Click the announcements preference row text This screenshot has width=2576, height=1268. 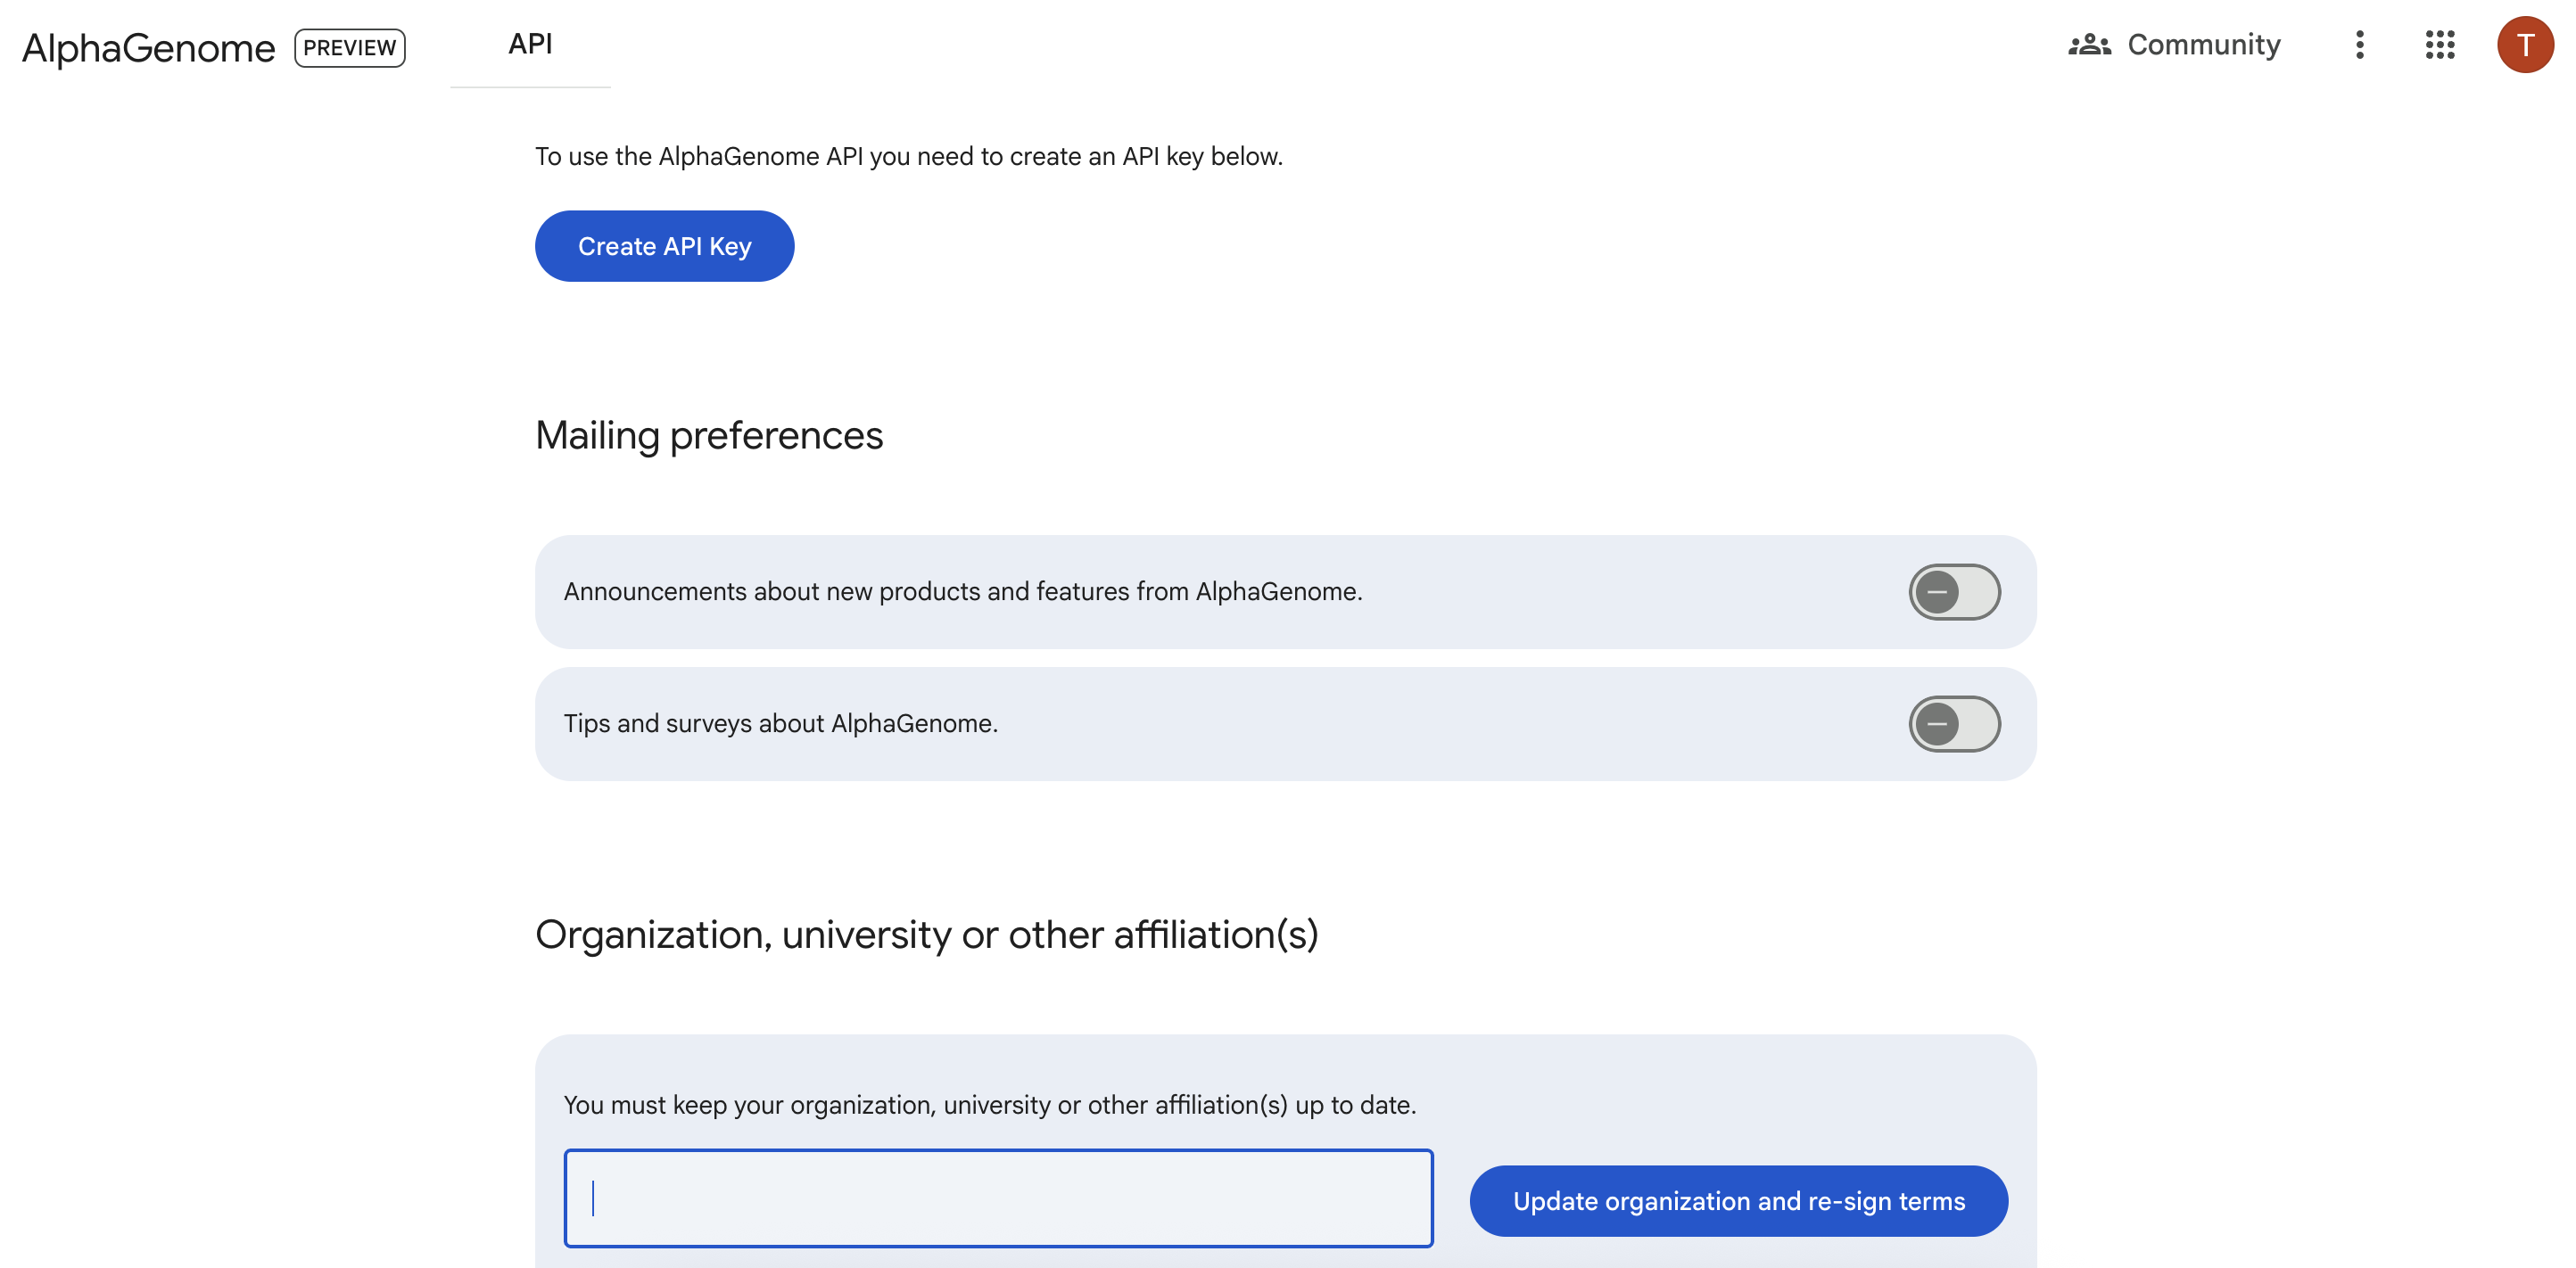coord(963,592)
